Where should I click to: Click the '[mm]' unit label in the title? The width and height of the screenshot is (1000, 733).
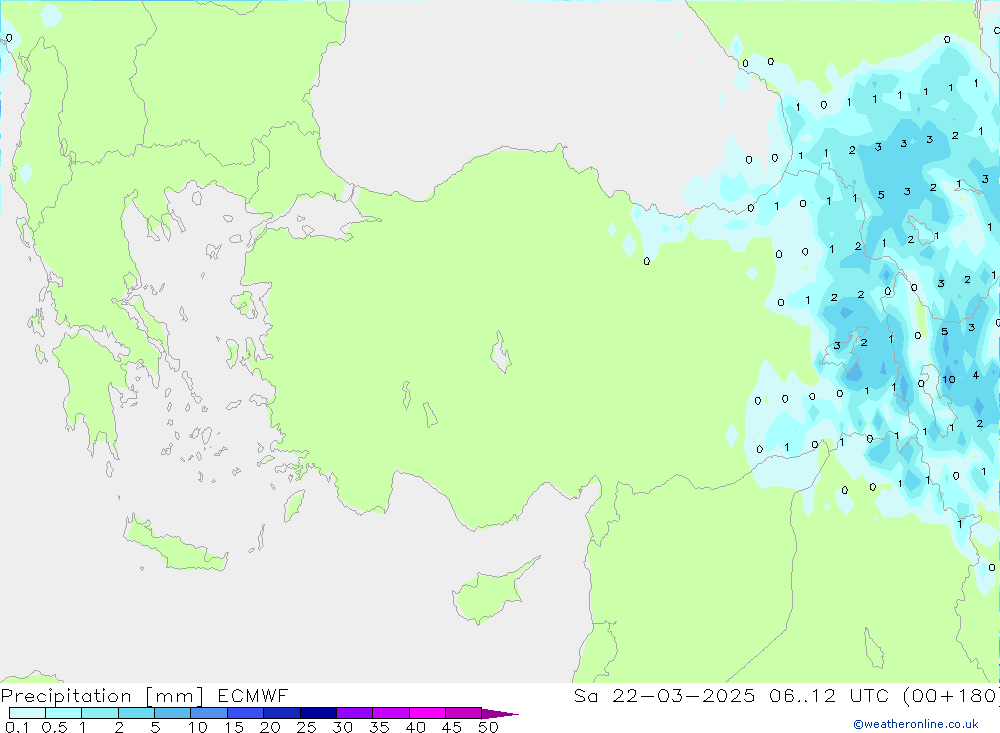pyautogui.click(x=175, y=695)
